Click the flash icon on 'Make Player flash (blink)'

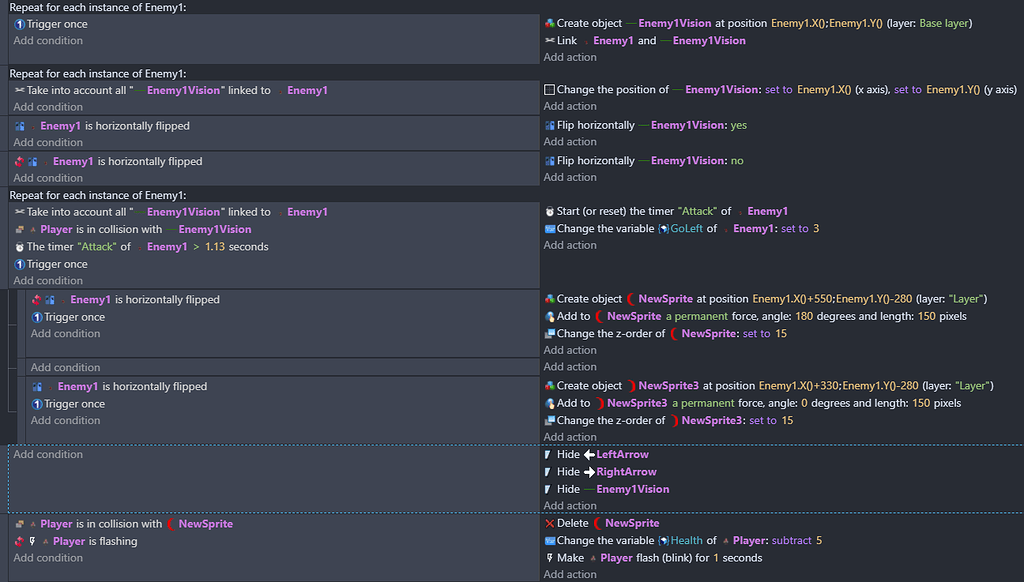coord(550,558)
